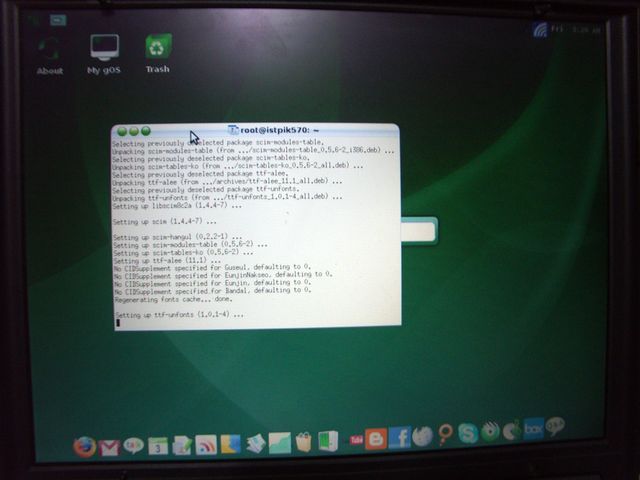Open the Box dock icon

pyautogui.click(x=534, y=429)
